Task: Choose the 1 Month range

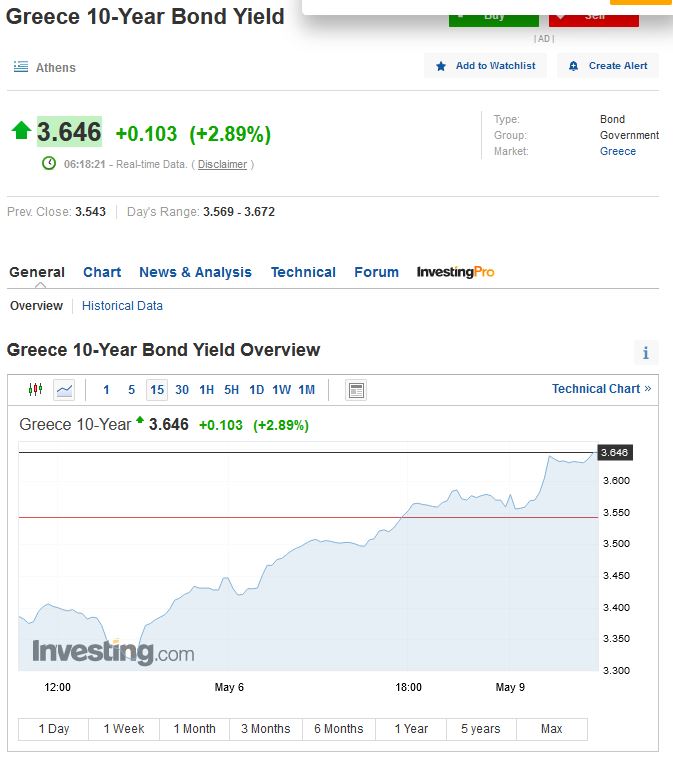Action: pyautogui.click(x=194, y=729)
